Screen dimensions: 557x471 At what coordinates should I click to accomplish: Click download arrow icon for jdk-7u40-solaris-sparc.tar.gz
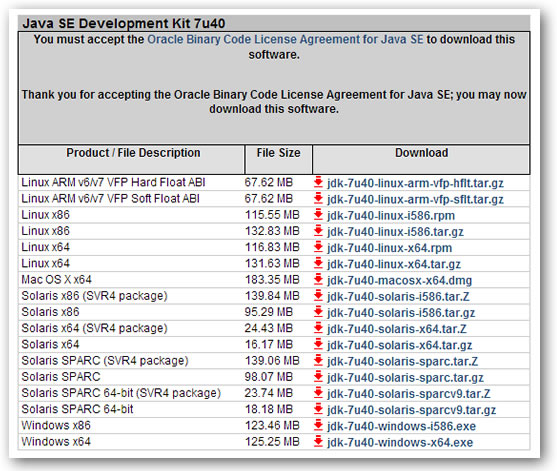[318, 377]
